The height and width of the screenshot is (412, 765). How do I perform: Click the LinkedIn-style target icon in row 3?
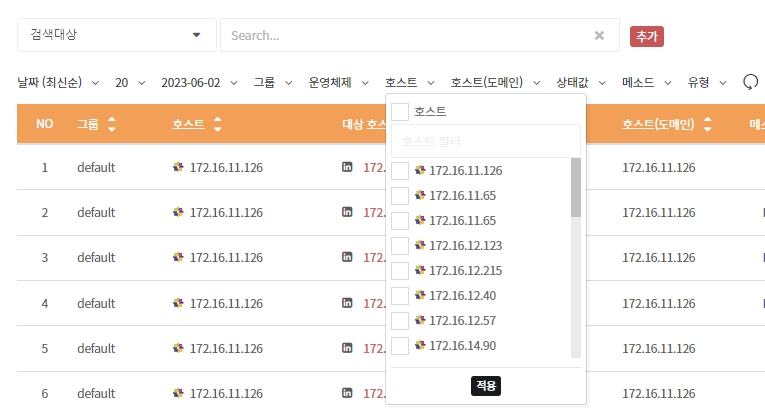coord(347,257)
